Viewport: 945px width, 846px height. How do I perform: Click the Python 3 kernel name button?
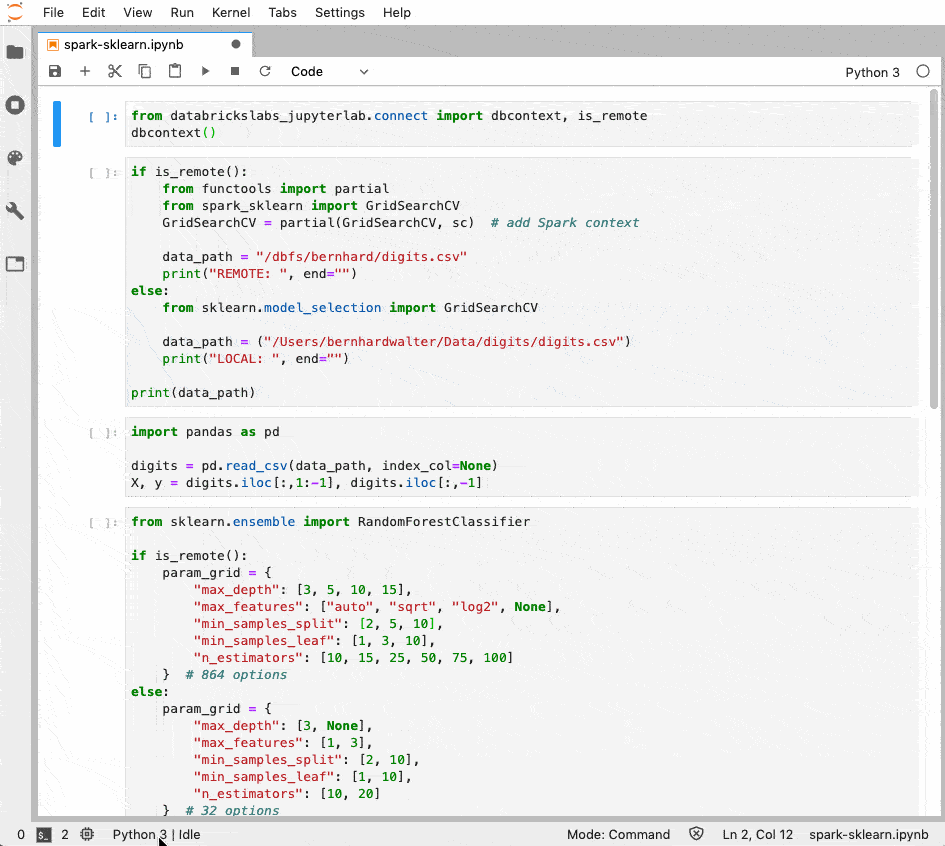point(872,72)
